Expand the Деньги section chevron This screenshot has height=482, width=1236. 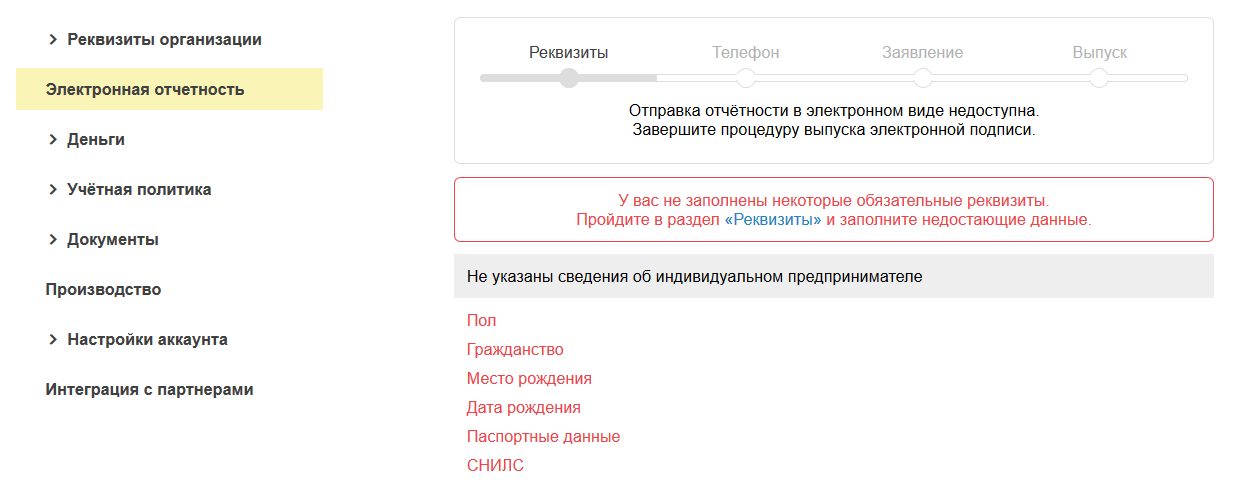pos(53,140)
